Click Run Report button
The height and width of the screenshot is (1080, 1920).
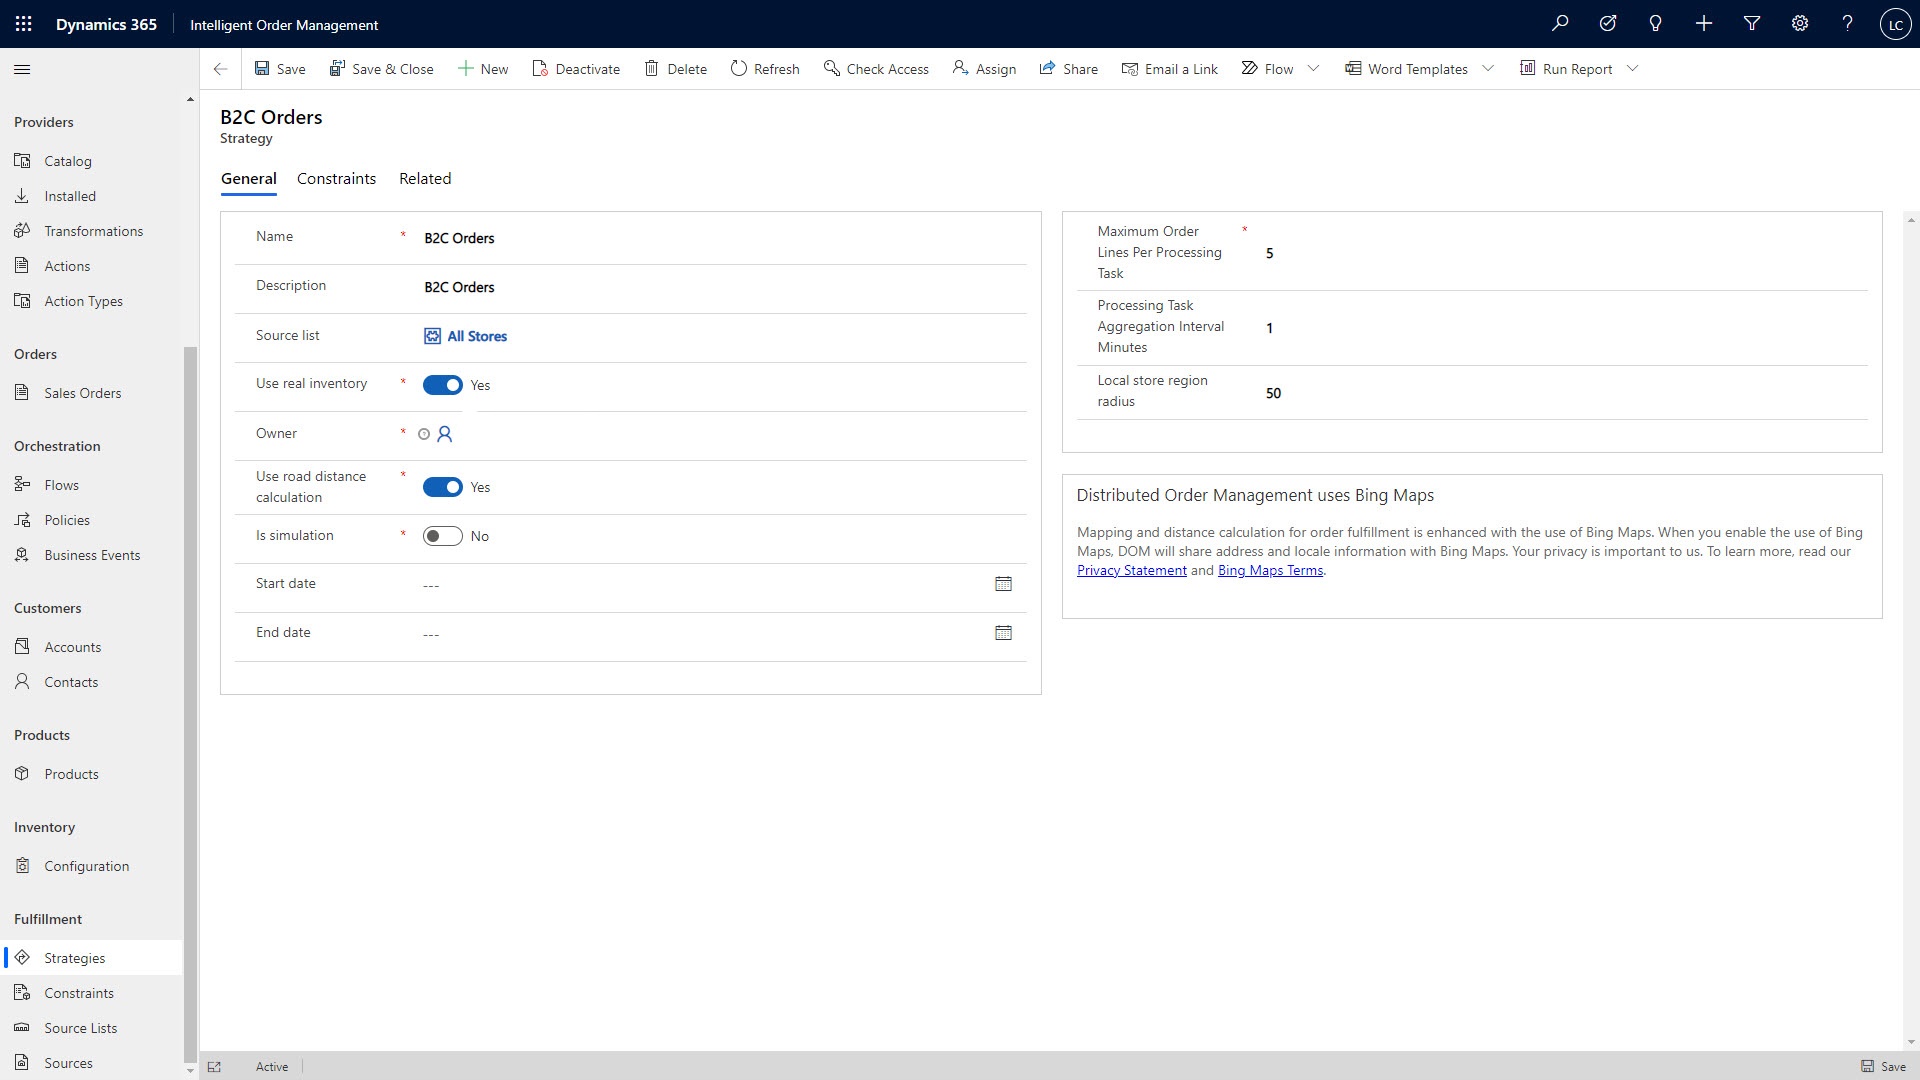coord(1566,69)
